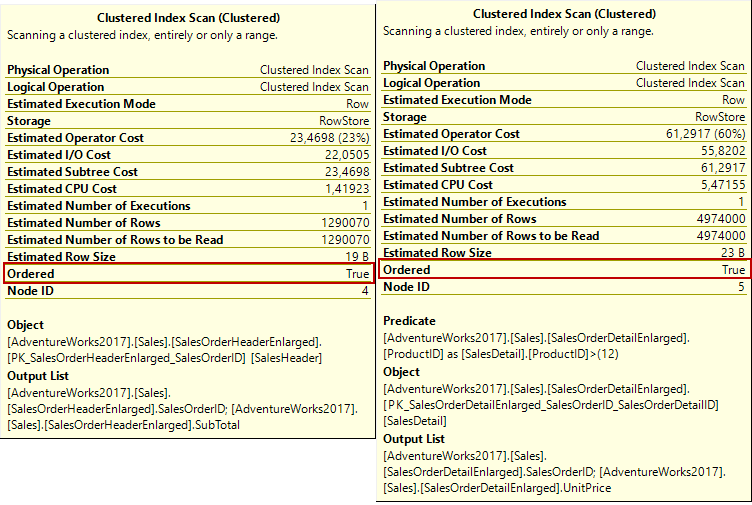Click Output List heading in left tooltip
The image size is (752, 505).
[38, 376]
